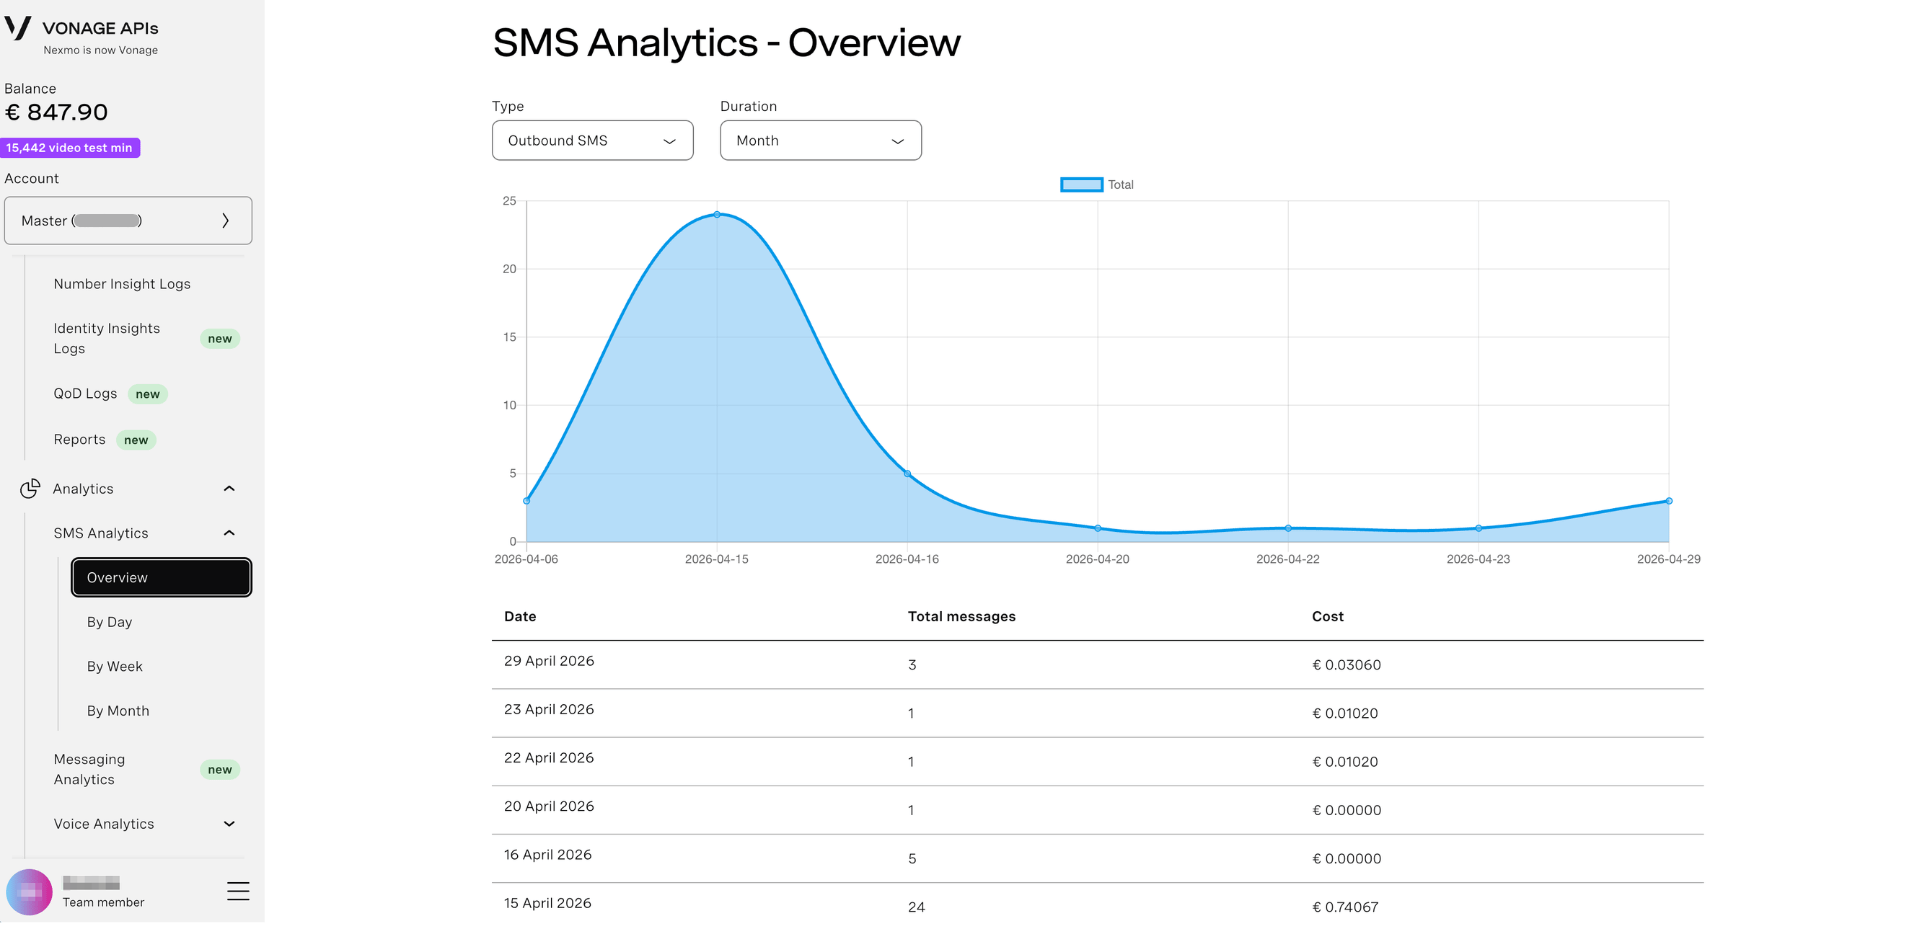Click the new badge beside QoD Logs
Viewport: 1917px width, 925px height.
click(x=148, y=394)
